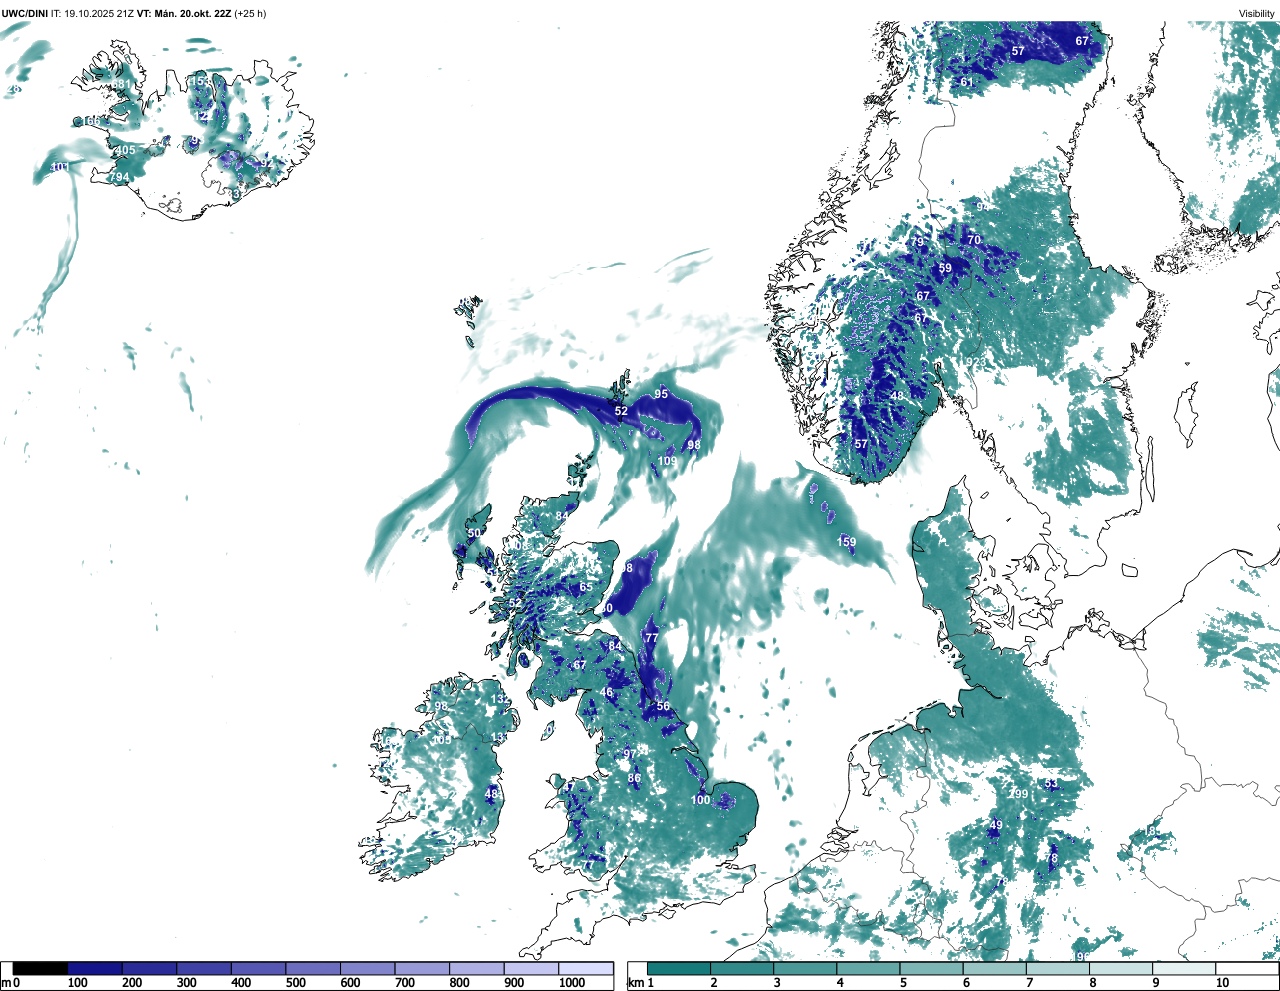Click the 1000 tick label on the metre scale
The height and width of the screenshot is (991, 1280).
(x=572, y=983)
